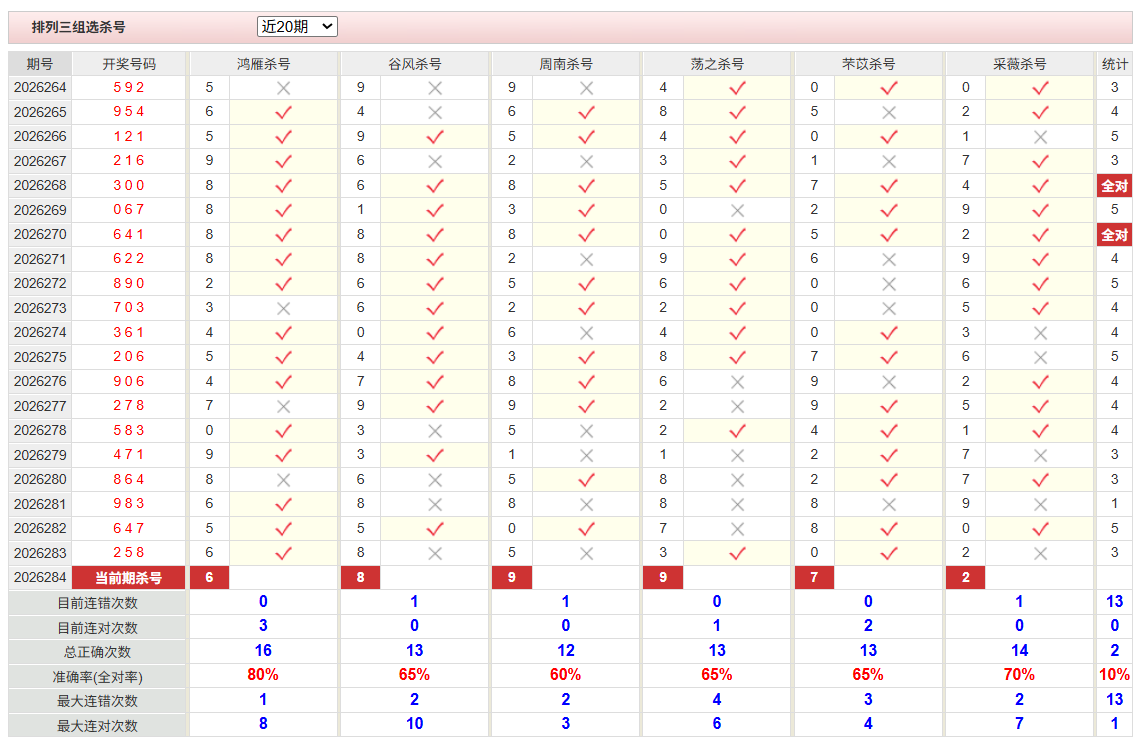Click 采薇 max consecutive correct value 7
This screenshot has width=1140, height=756.
(x=1019, y=723)
